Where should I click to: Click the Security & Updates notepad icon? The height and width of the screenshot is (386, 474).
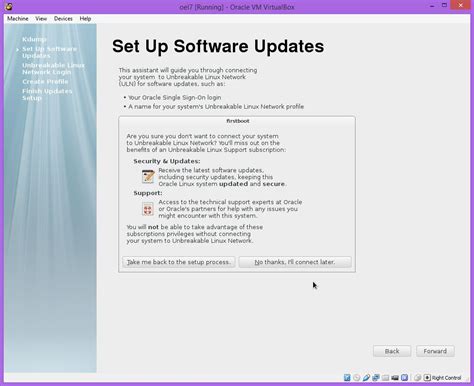[148, 176]
